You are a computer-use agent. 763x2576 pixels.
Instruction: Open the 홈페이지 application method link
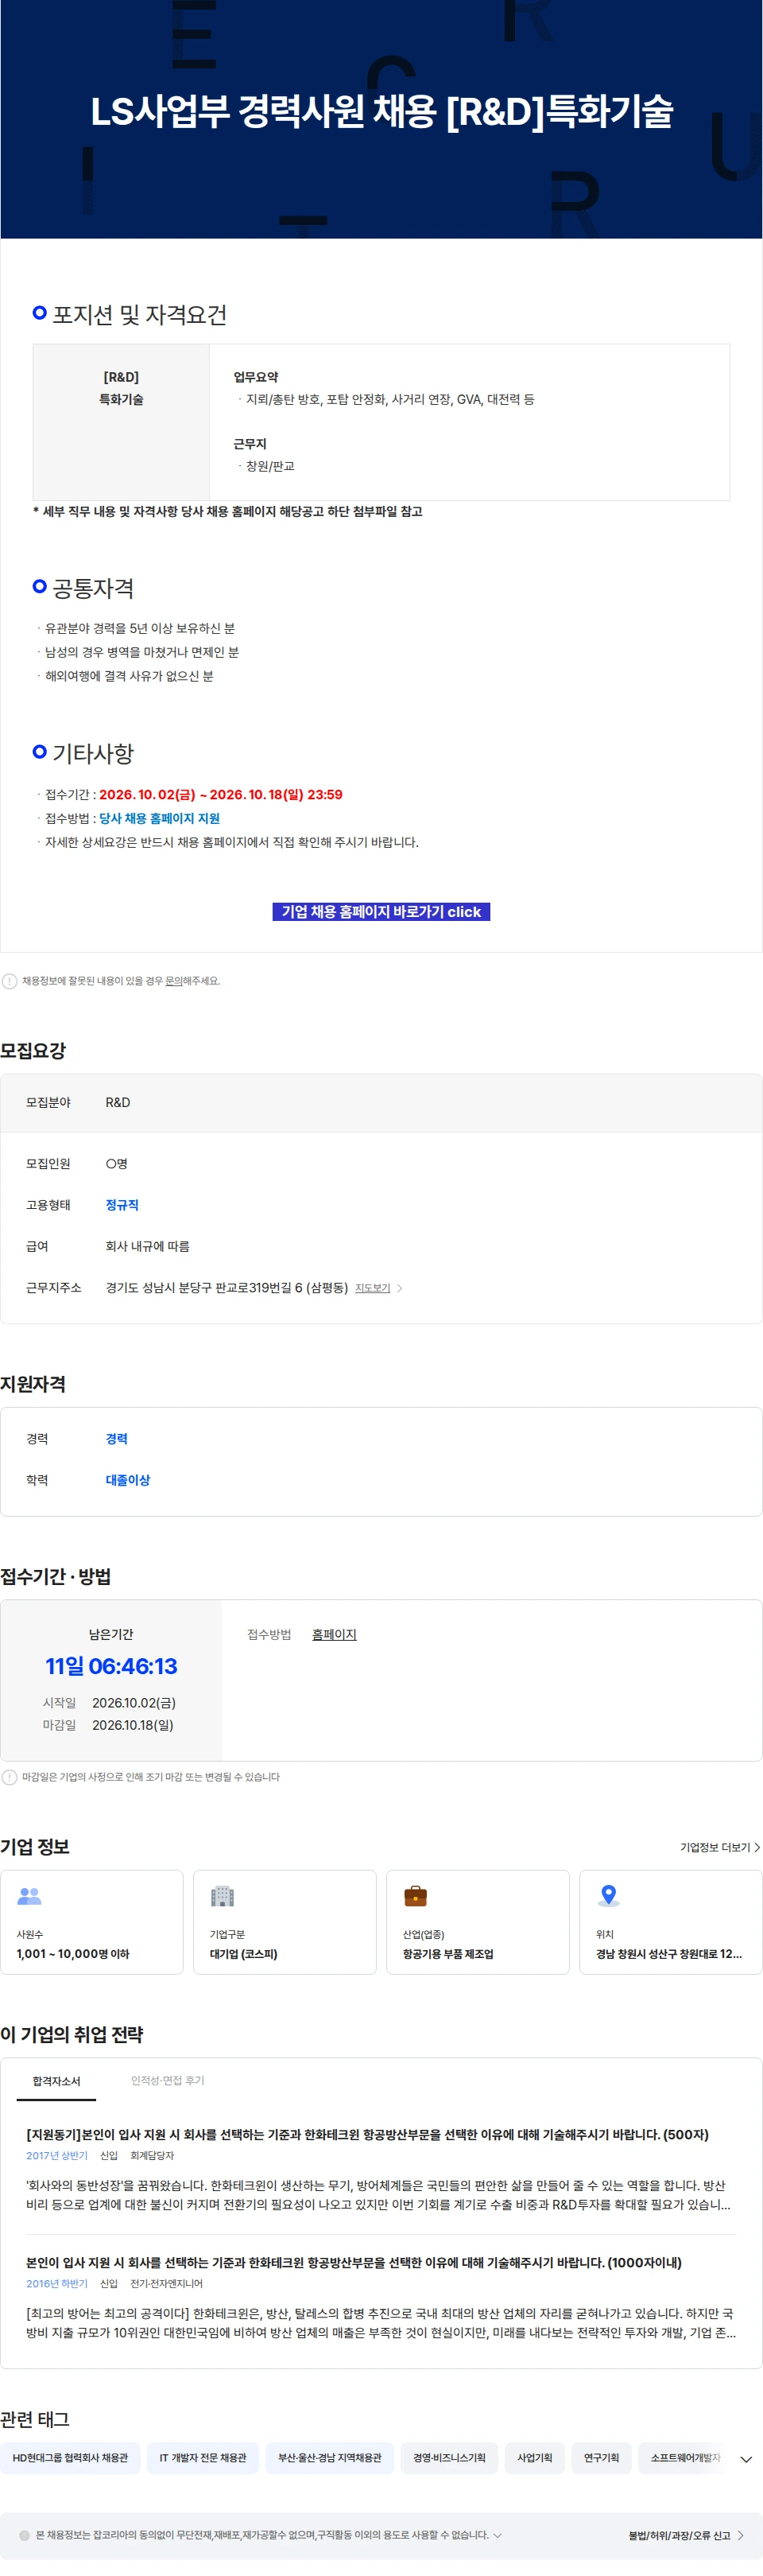click(334, 1634)
